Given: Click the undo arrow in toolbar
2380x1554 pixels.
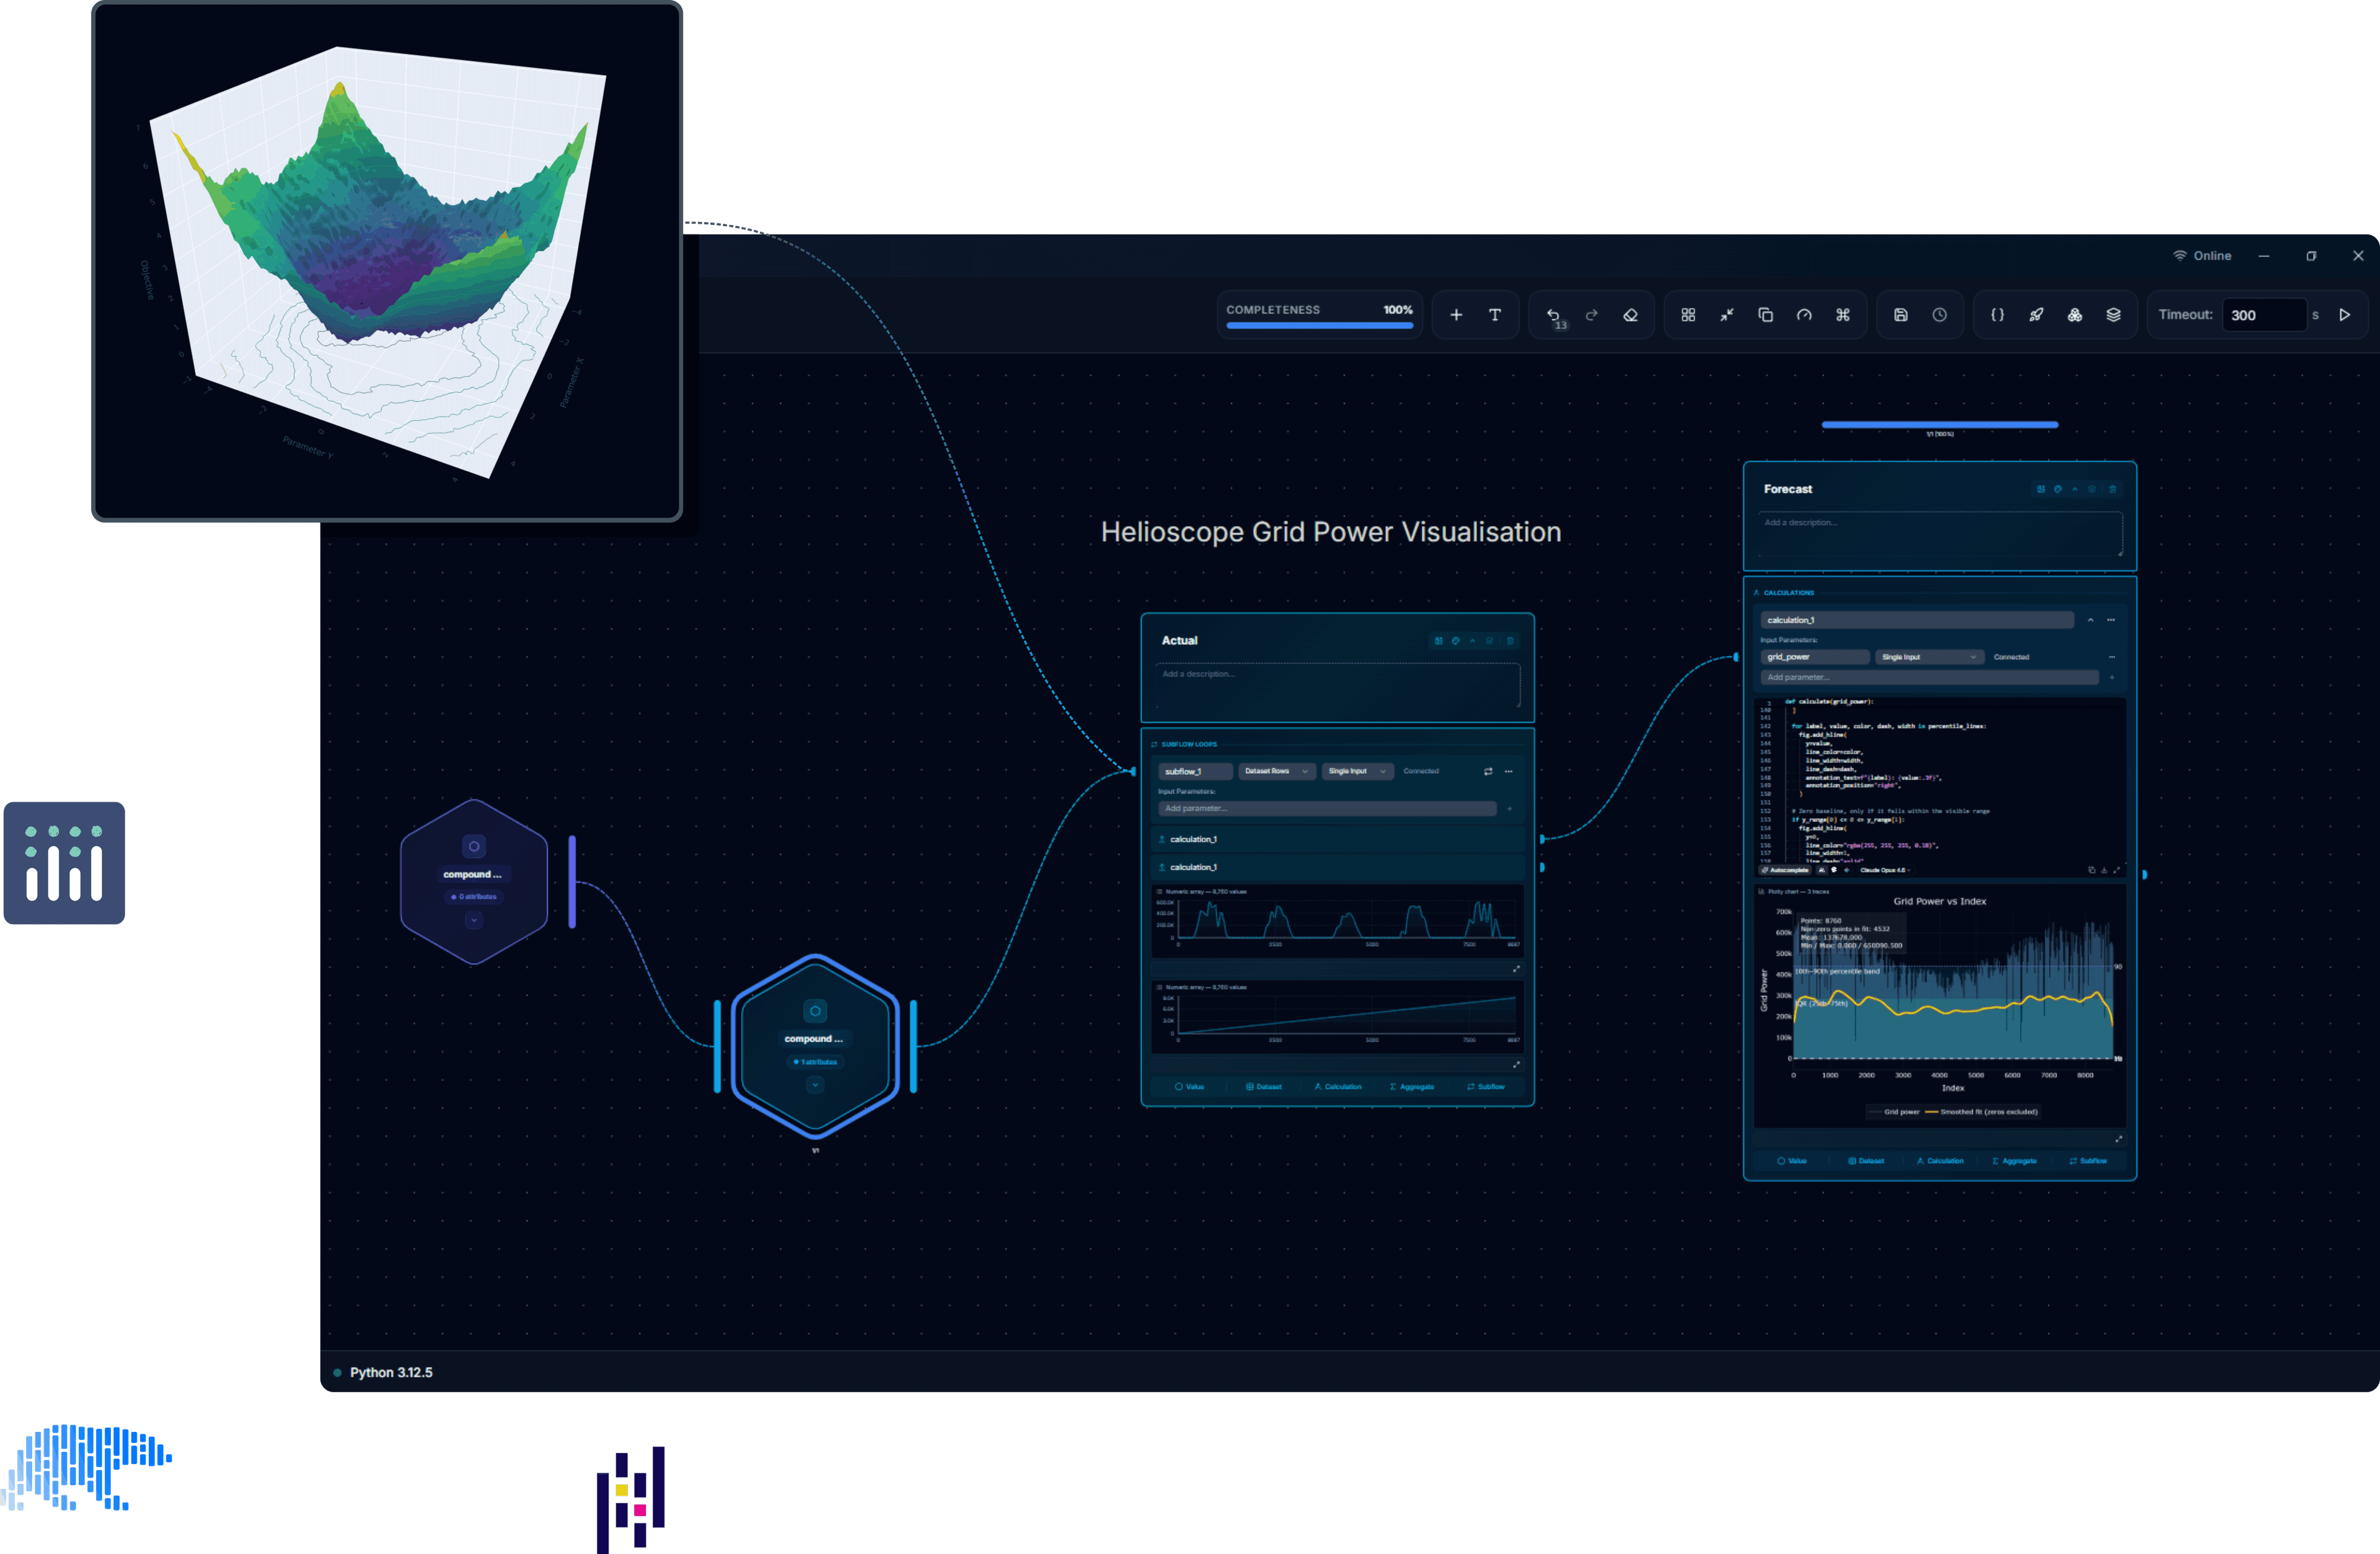Looking at the screenshot, I should tap(1553, 315).
